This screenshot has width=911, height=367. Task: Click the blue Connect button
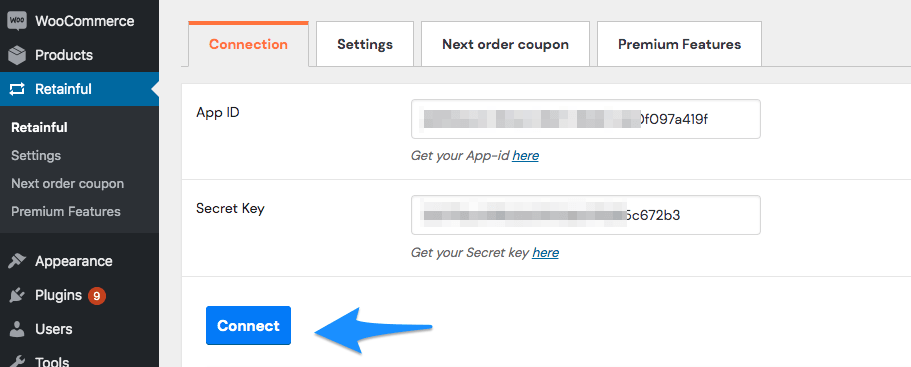(248, 326)
